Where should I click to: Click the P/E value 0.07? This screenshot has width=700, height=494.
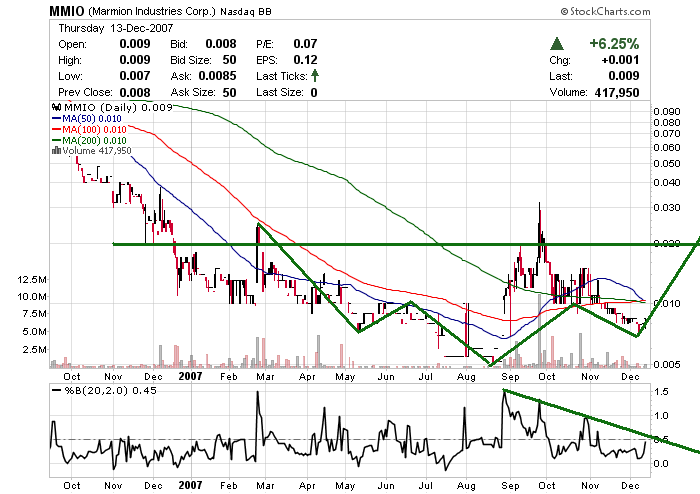pos(305,44)
